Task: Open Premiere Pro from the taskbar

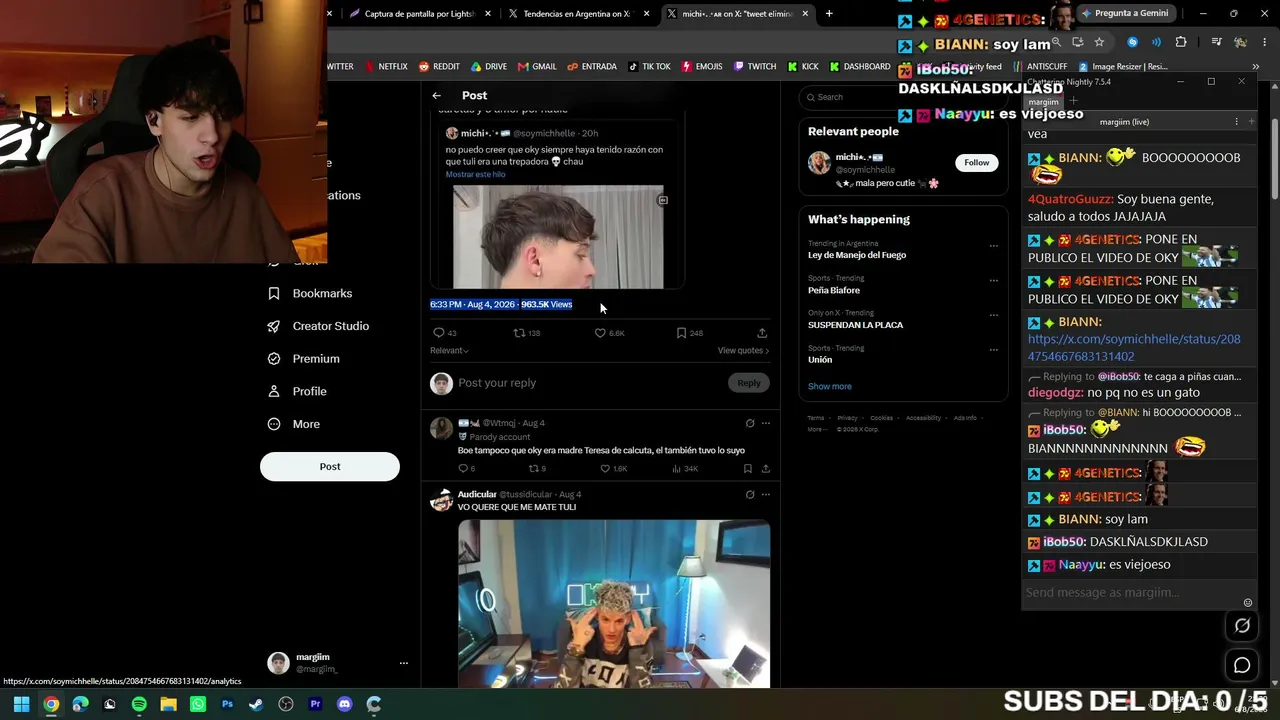Action: tap(315, 704)
